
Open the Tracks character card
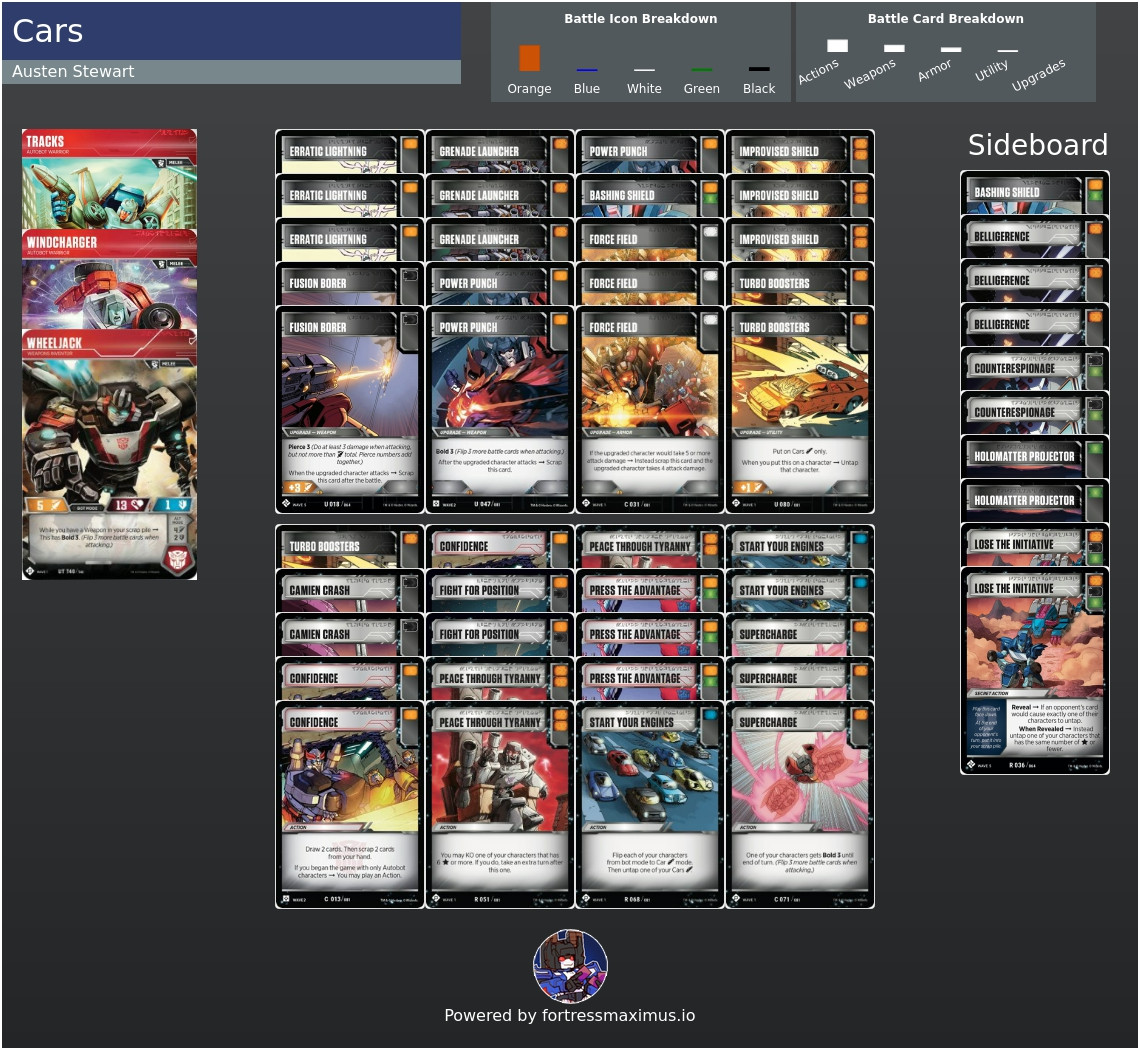(109, 180)
